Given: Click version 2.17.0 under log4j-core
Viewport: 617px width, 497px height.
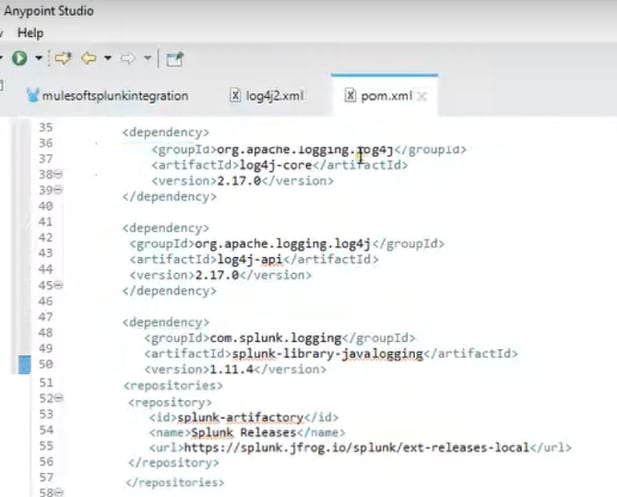Looking at the screenshot, I should tap(239, 181).
